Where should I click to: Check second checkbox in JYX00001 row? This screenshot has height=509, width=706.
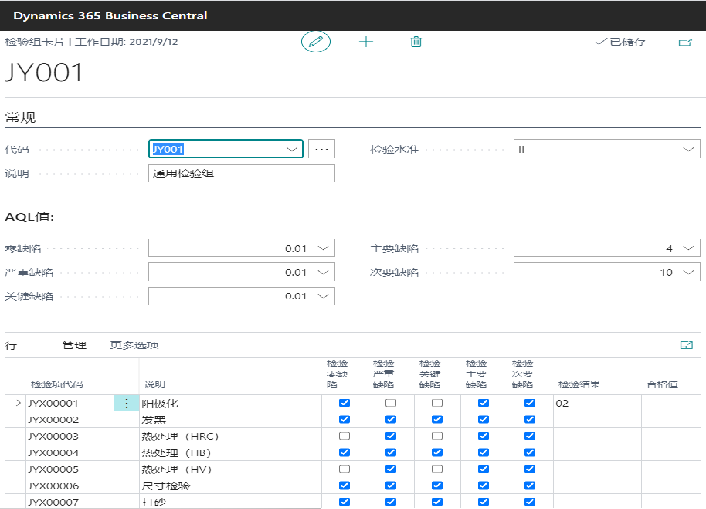point(390,403)
